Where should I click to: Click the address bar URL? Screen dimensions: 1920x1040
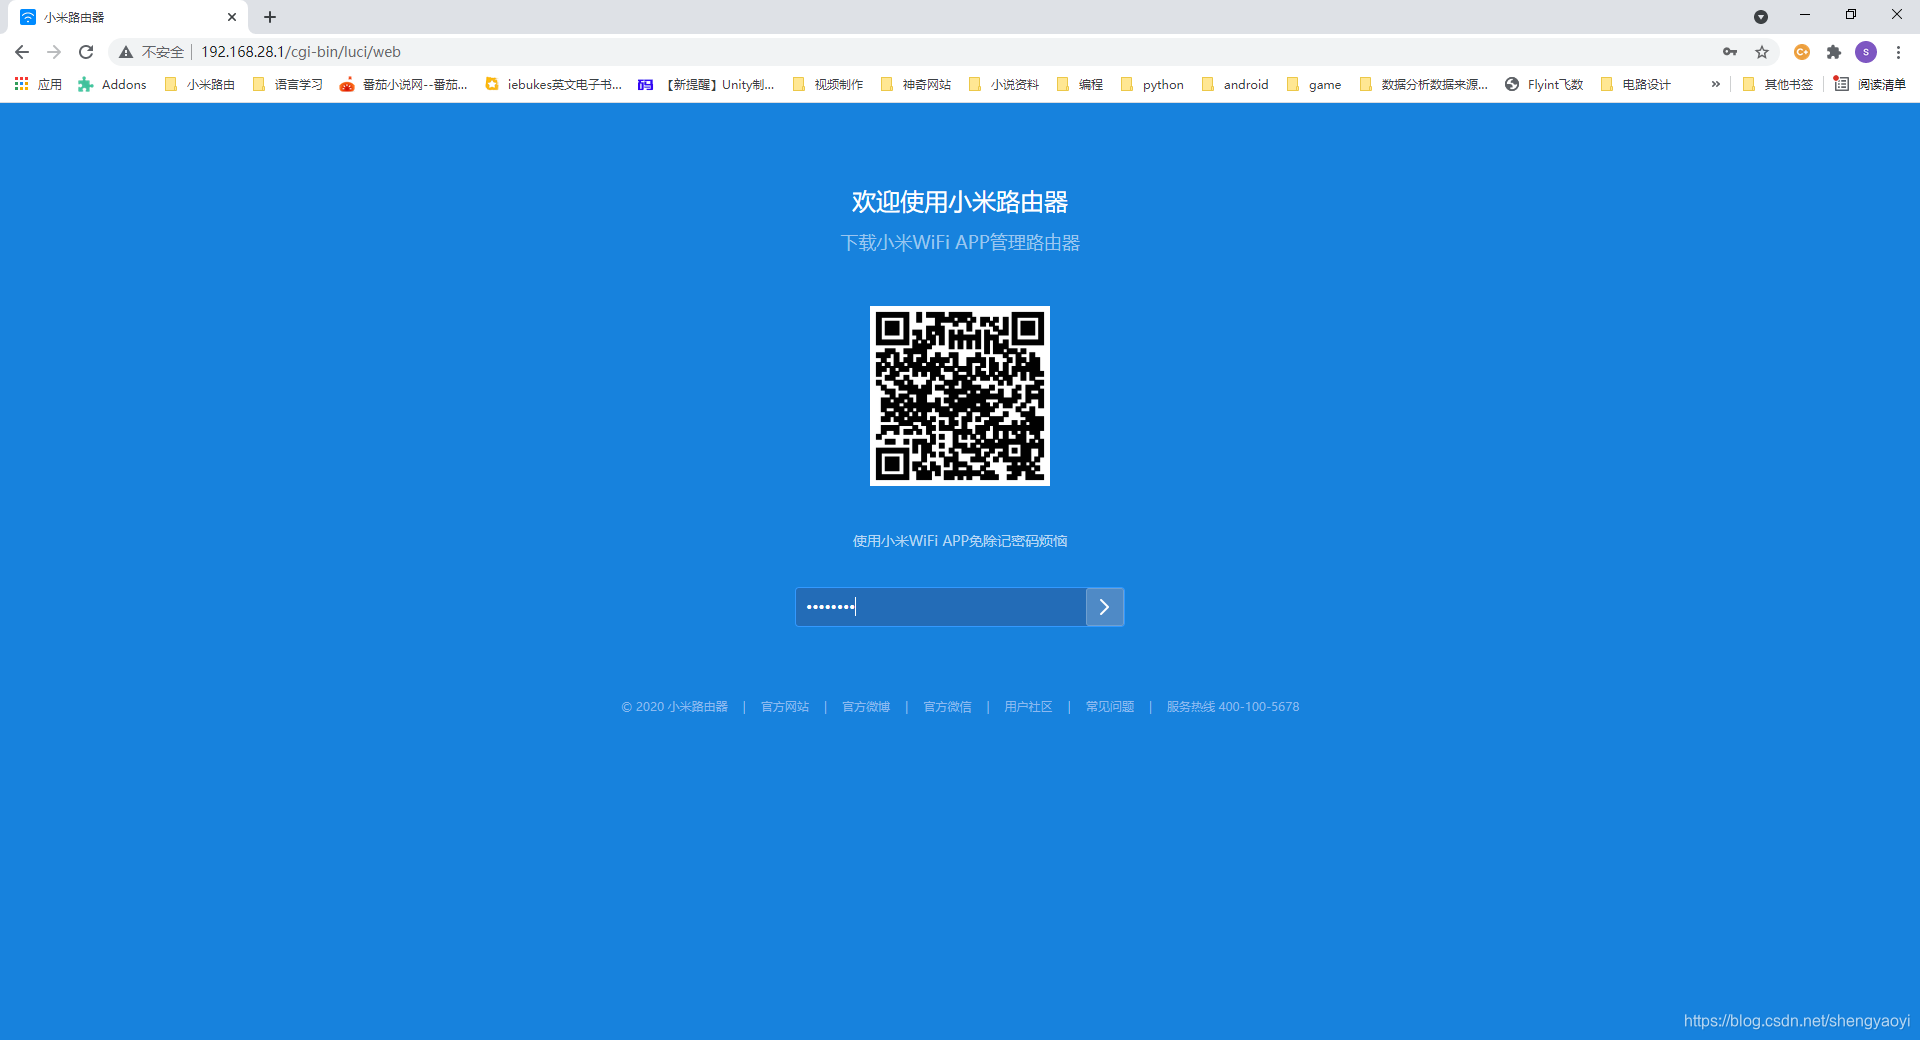coord(301,52)
